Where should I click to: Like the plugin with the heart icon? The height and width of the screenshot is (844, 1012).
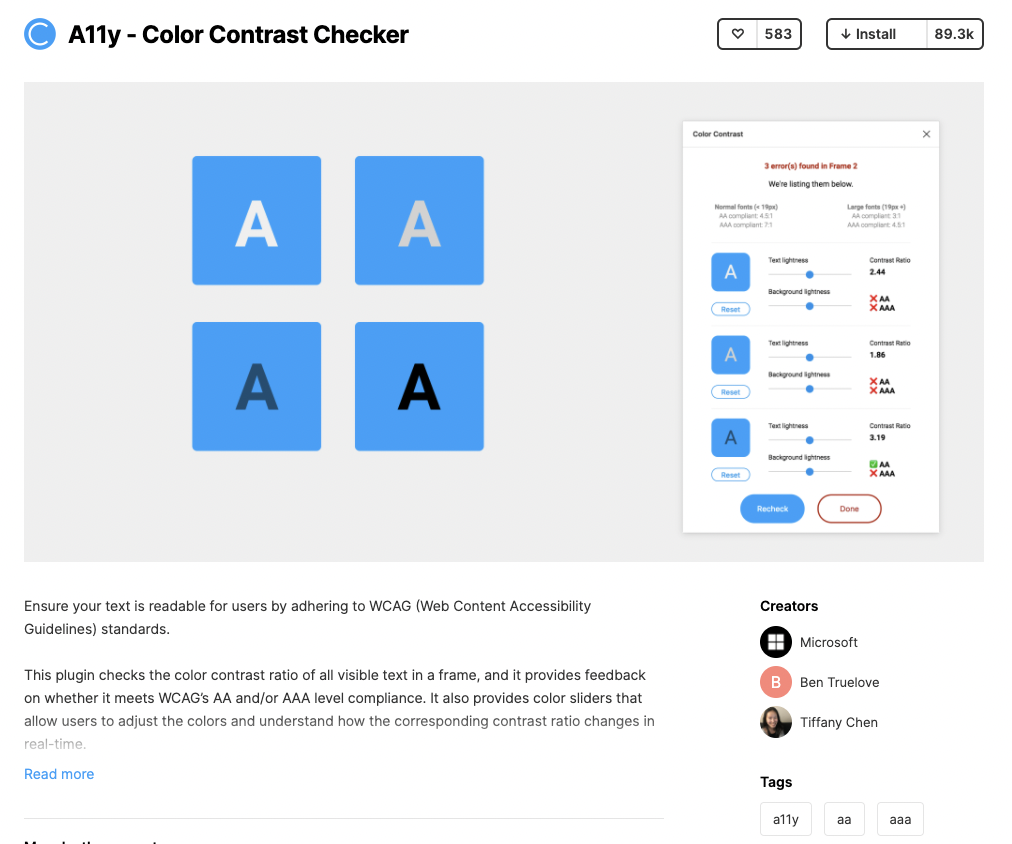(738, 34)
